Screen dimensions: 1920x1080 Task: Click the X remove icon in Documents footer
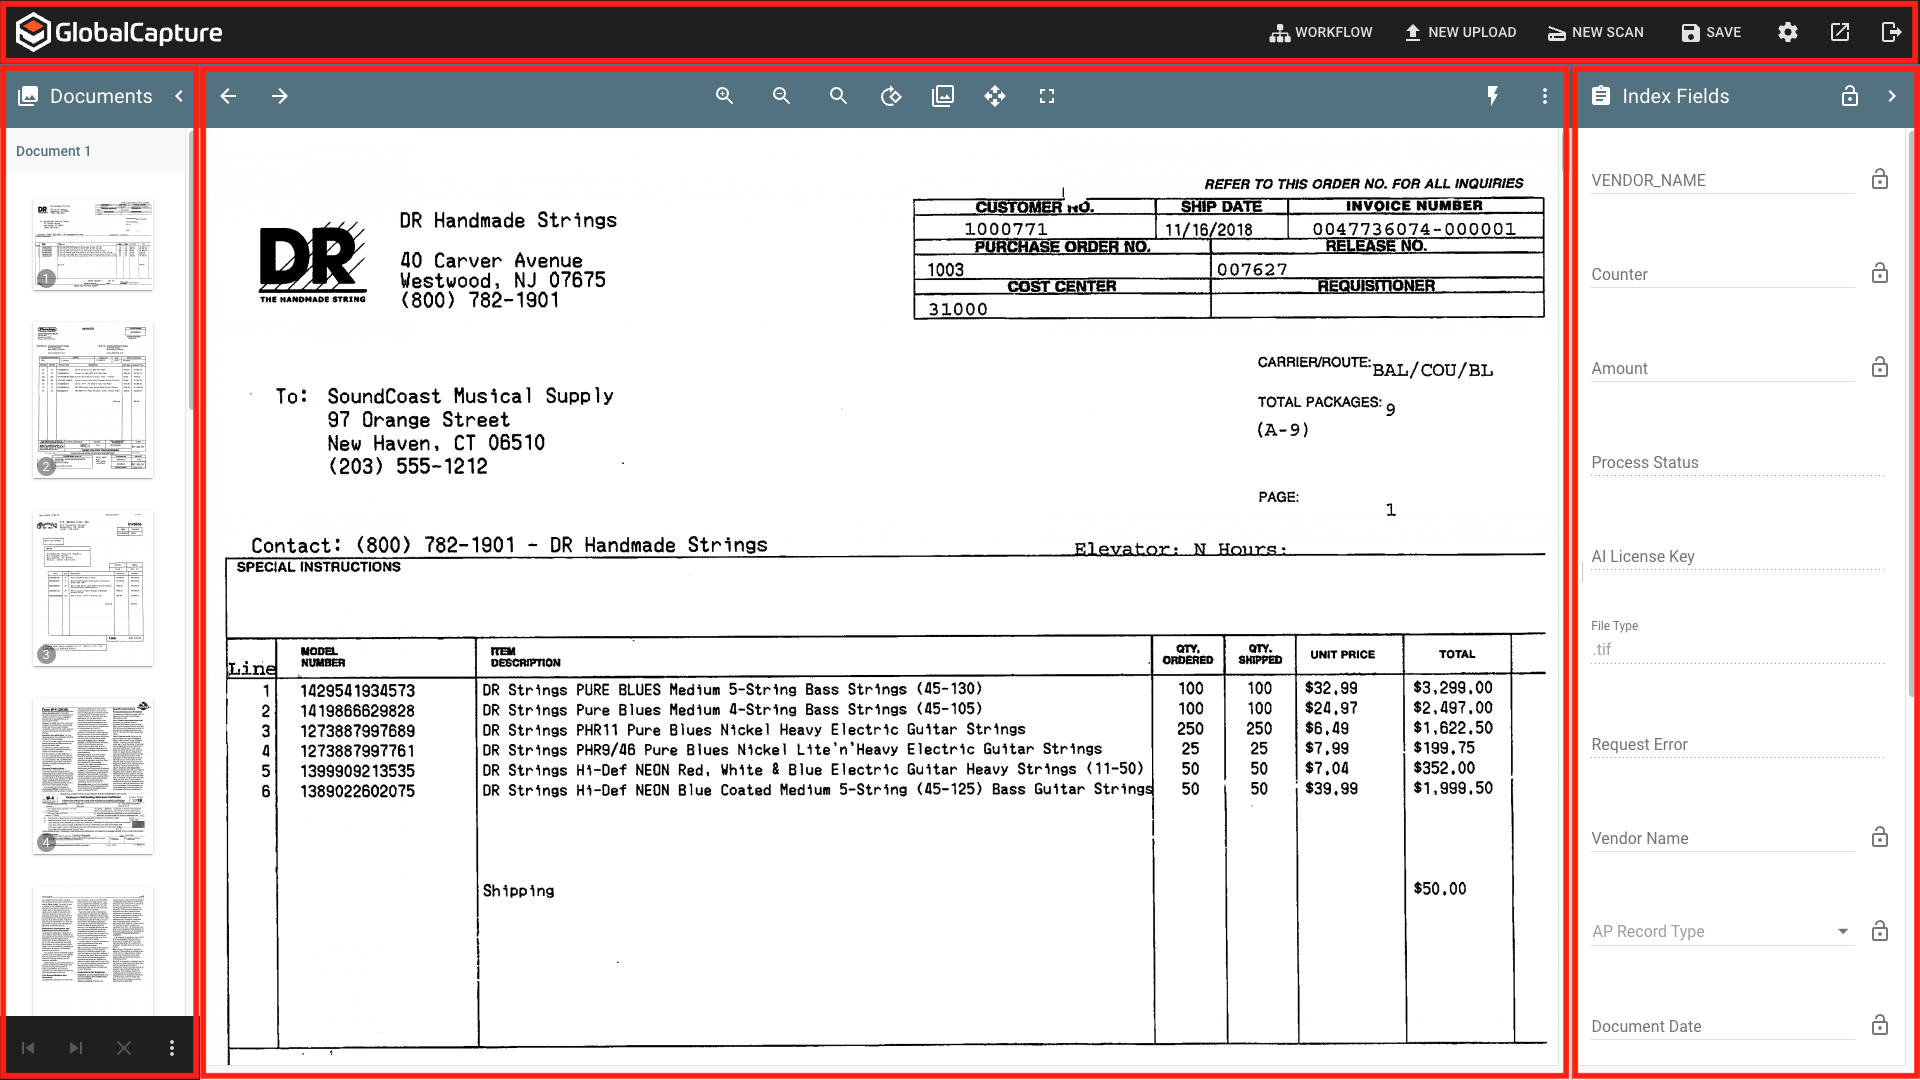pos(124,1048)
